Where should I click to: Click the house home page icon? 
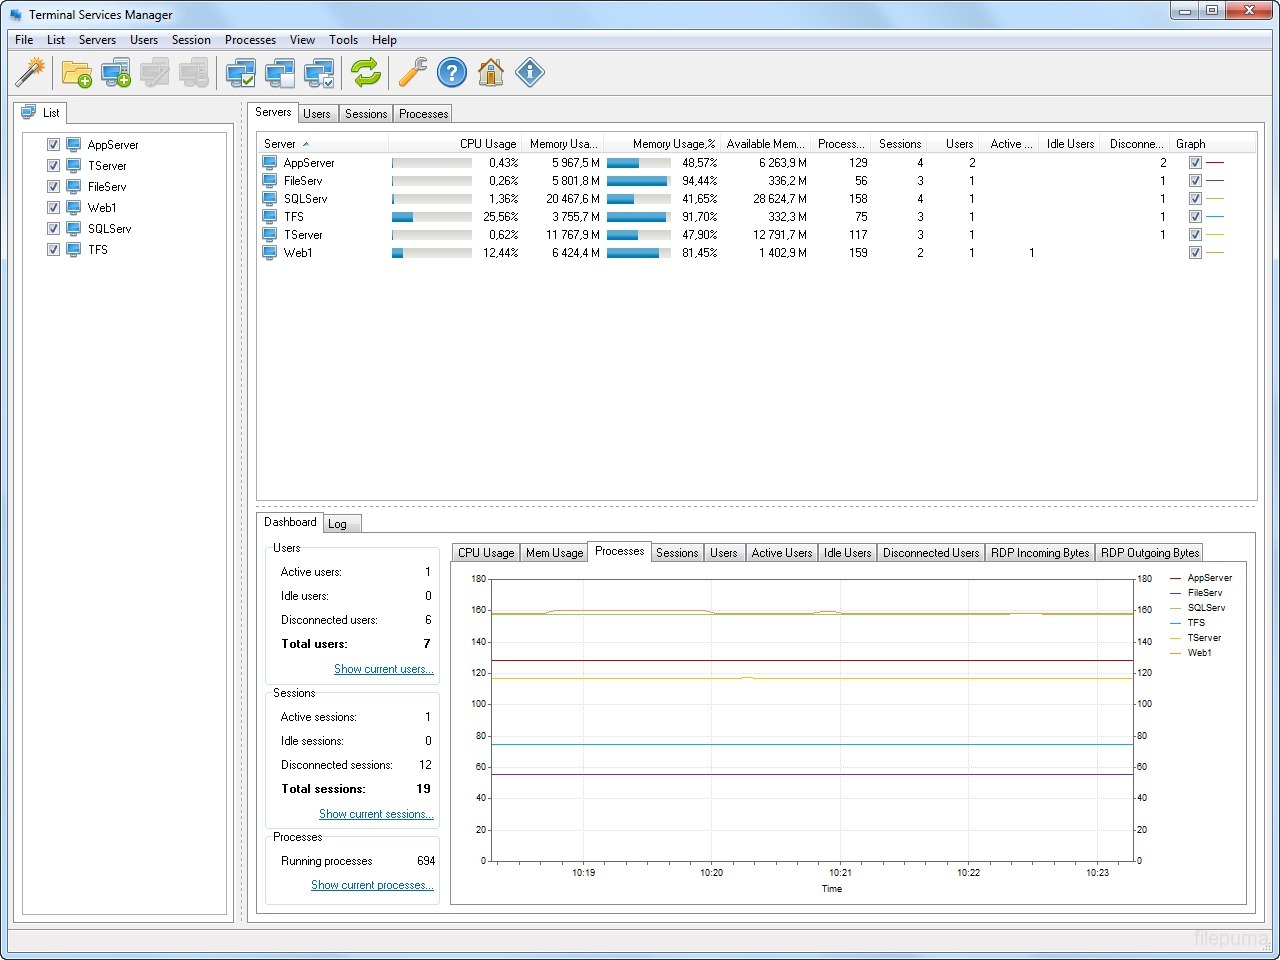tap(491, 72)
